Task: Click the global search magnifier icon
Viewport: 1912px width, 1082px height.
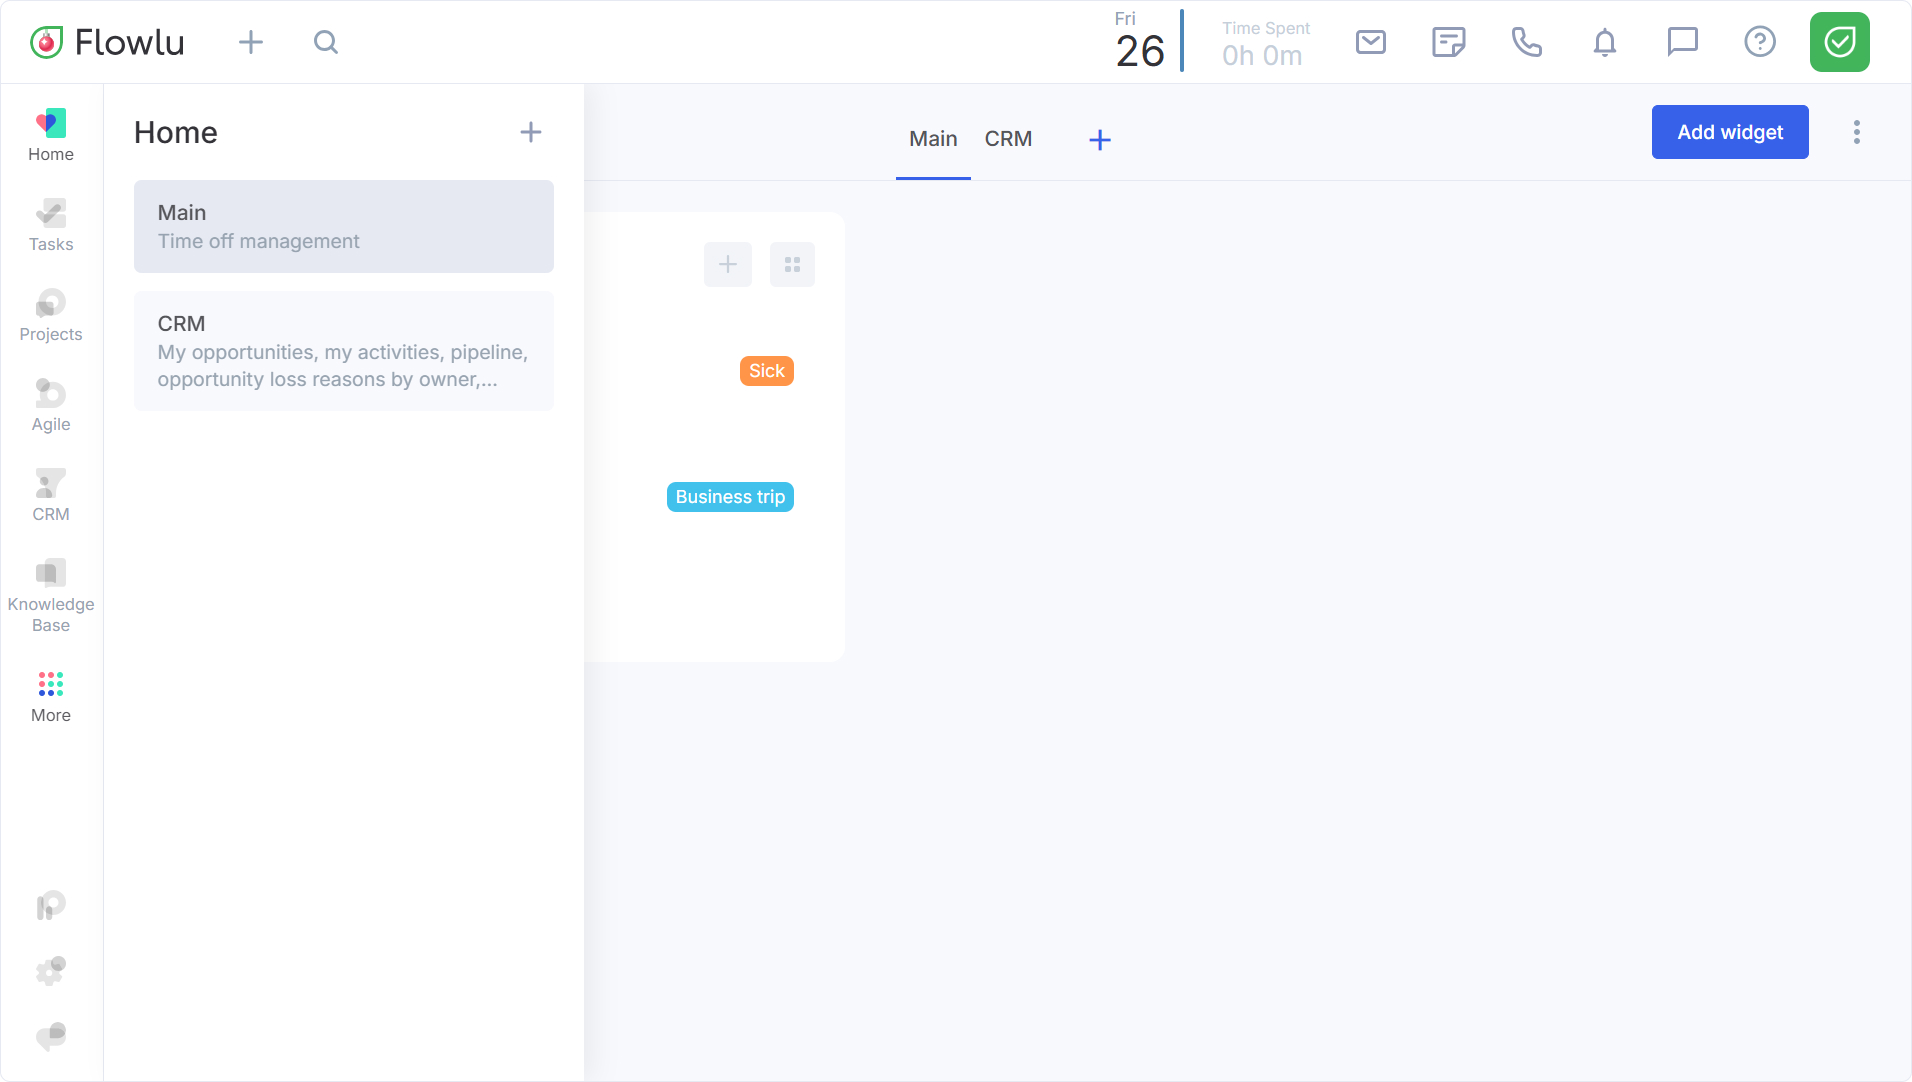Action: [x=326, y=42]
